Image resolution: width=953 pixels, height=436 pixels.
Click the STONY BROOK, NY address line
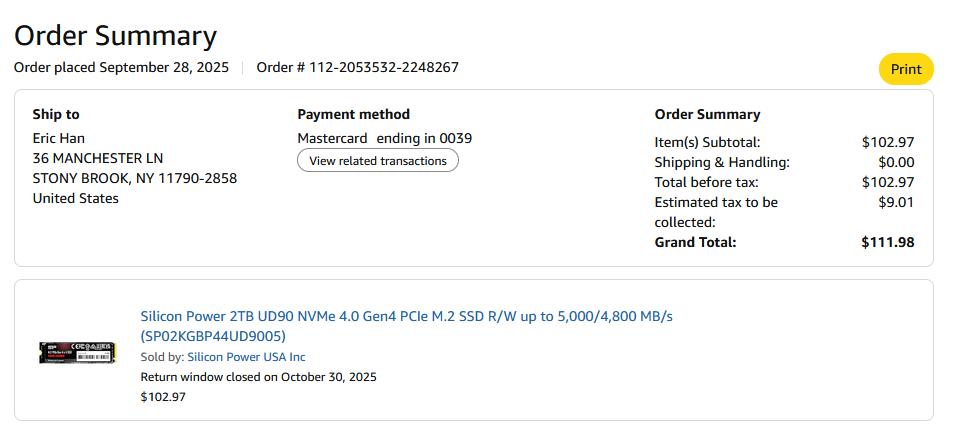point(134,178)
